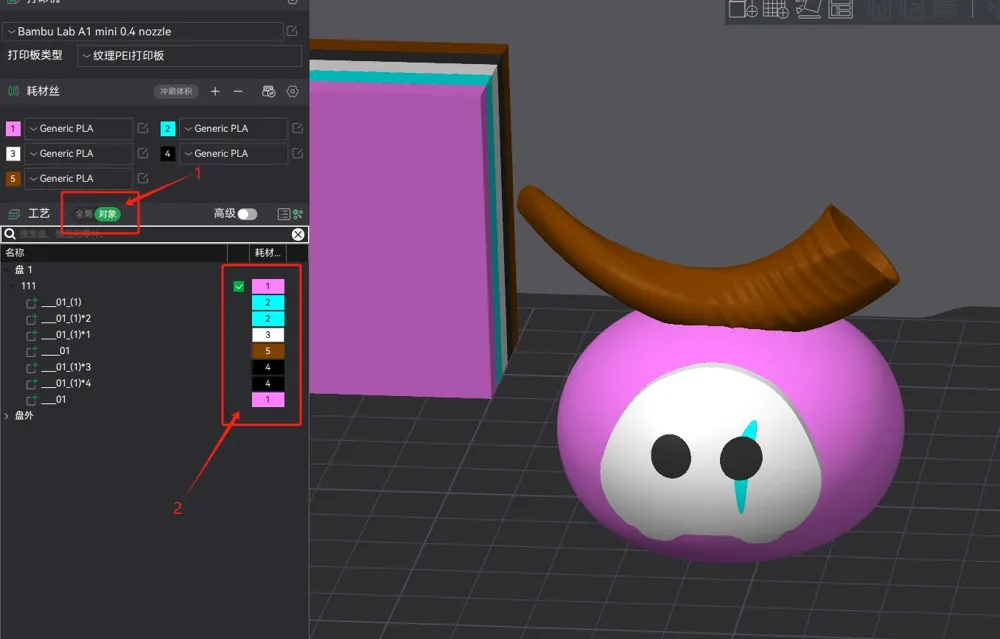
Task: Click brown filament cell 5 in list
Action: (268, 351)
